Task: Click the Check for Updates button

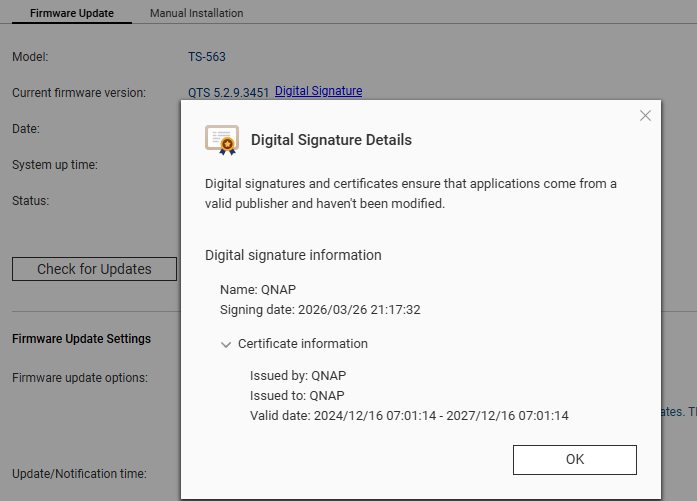Action: click(x=94, y=269)
